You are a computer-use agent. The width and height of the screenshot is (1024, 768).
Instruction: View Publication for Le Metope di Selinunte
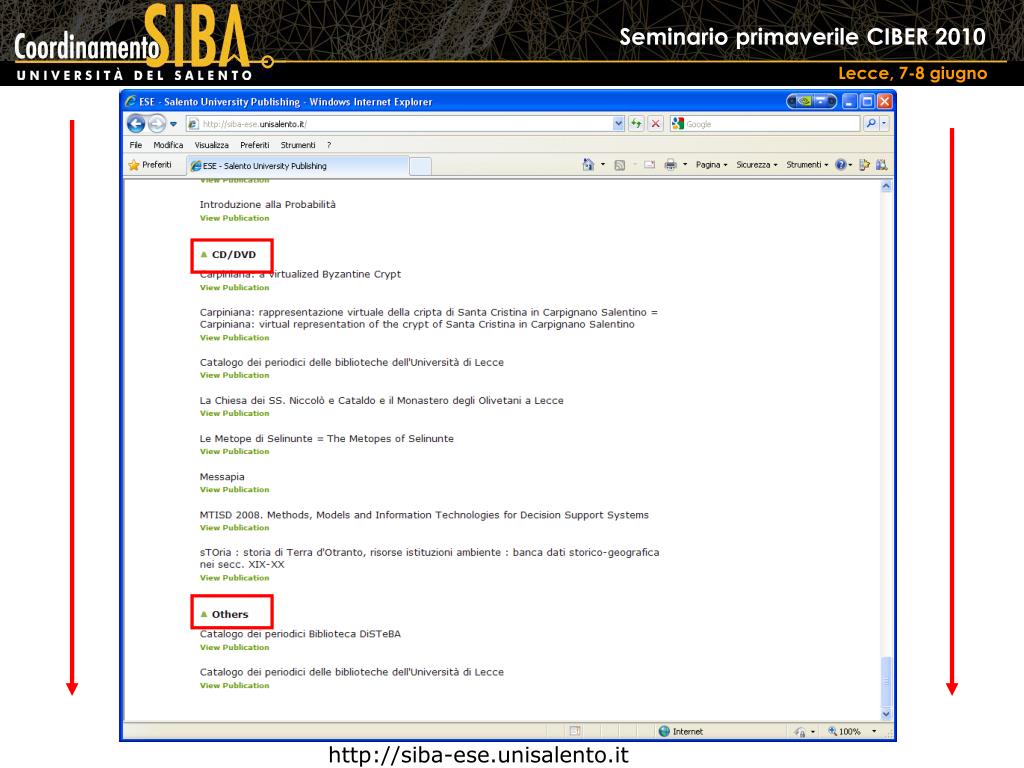point(234,451)
